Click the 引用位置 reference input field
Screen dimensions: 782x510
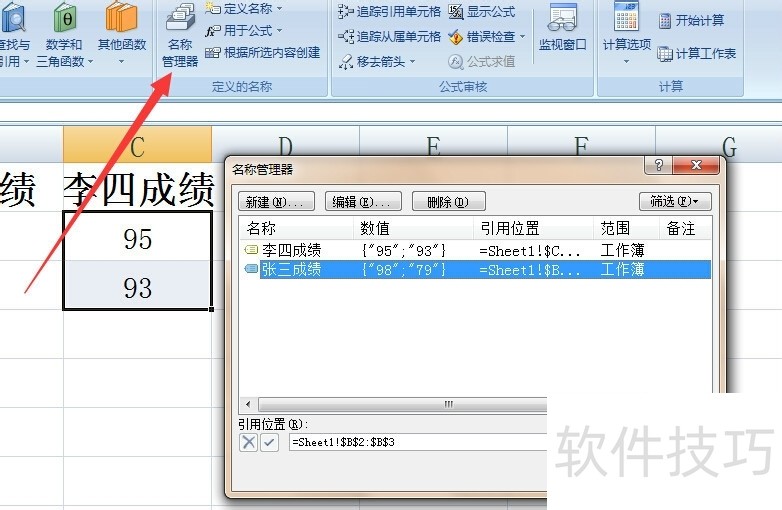tap(418, 442)
